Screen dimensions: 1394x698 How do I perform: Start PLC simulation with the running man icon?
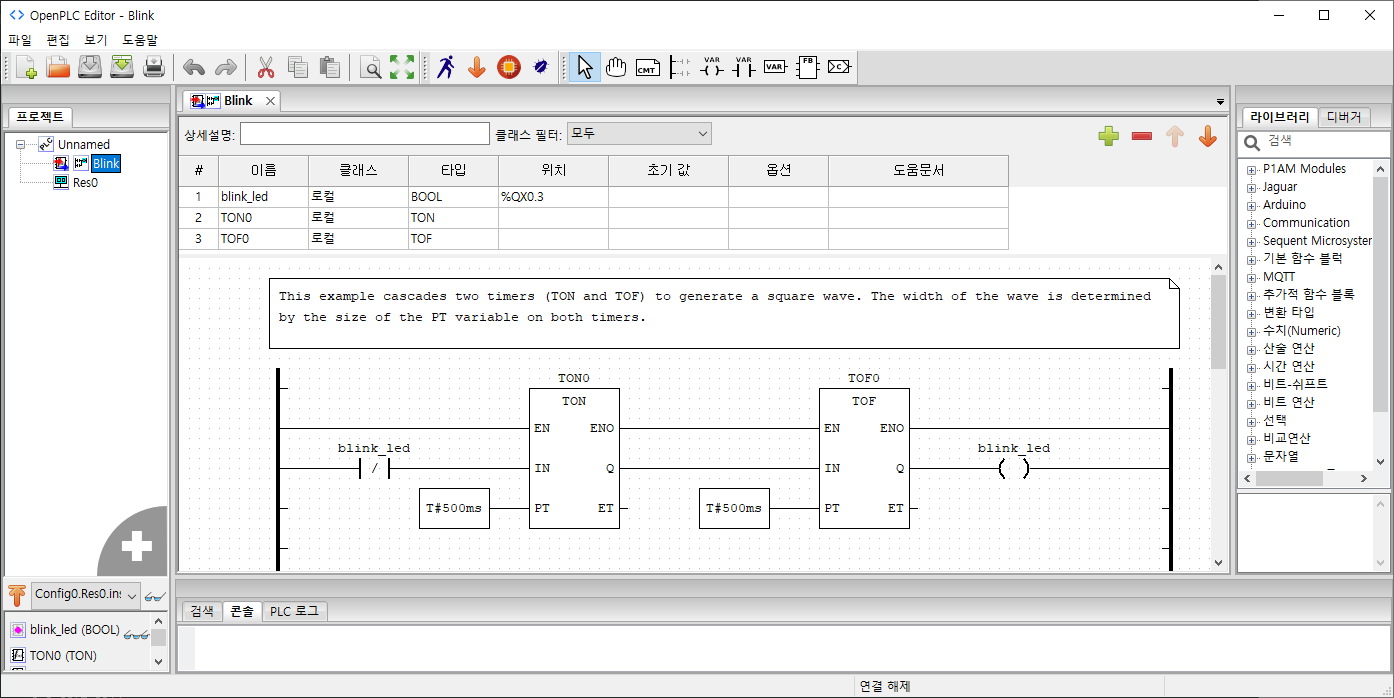445,67
